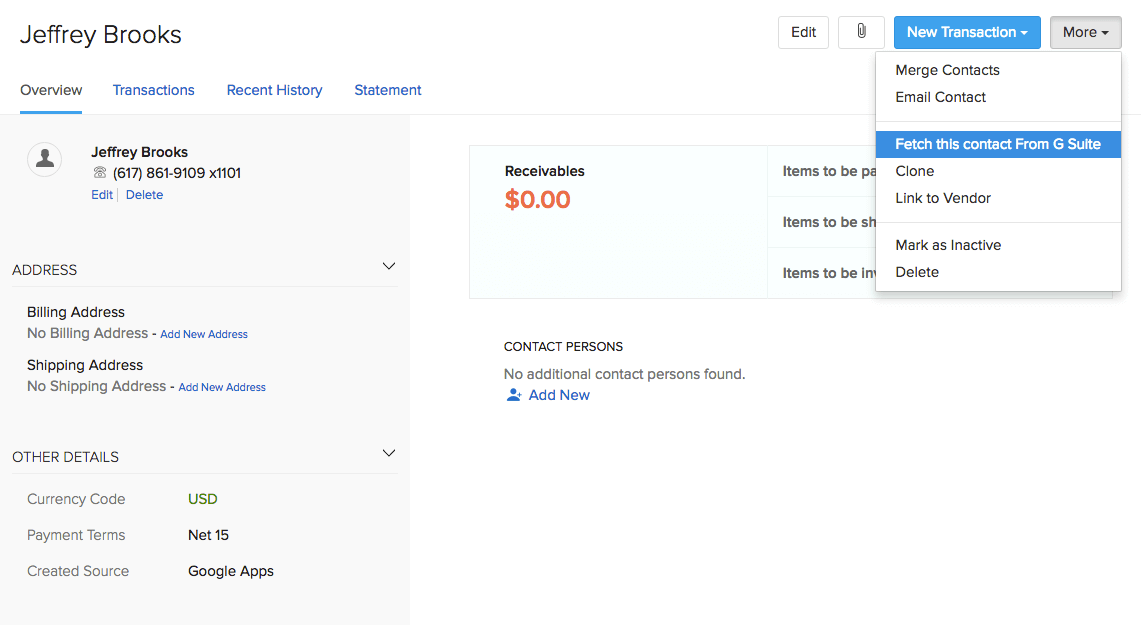The image size is (1141, 625).
Task: Select Email Contact from menu
Action: (940, 97)
